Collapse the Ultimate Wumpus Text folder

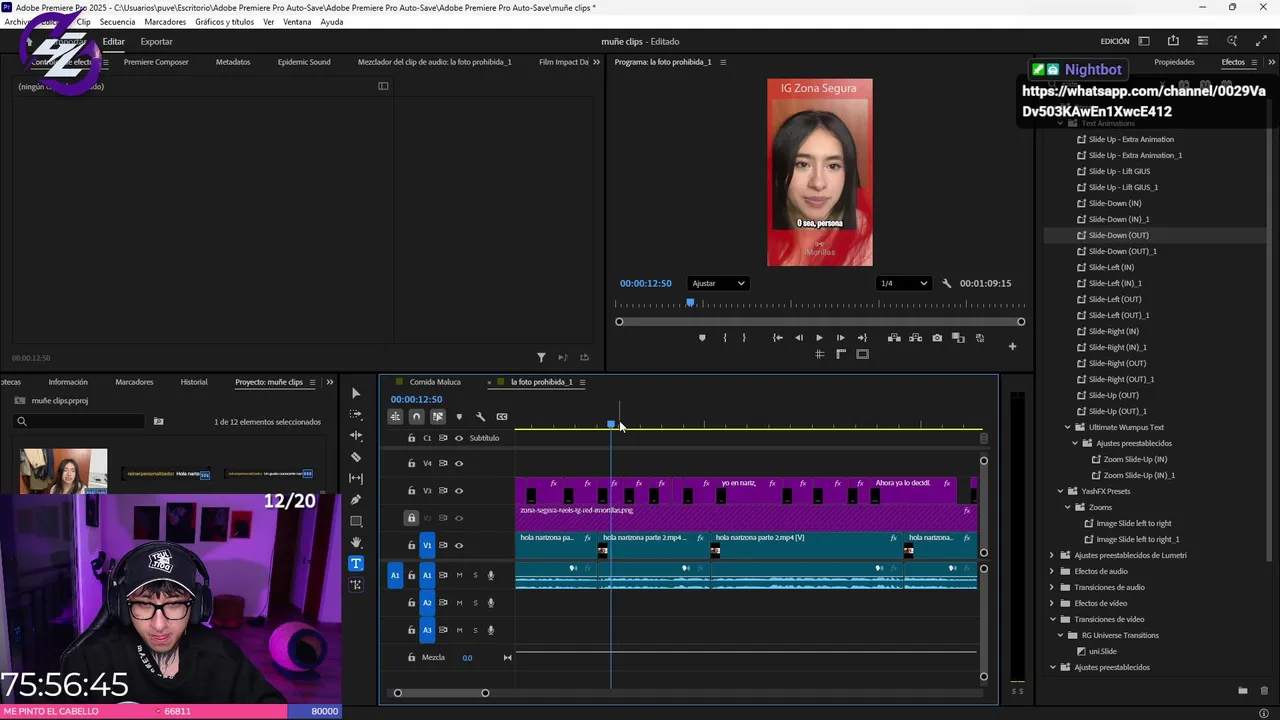[x=1068, y=428]
